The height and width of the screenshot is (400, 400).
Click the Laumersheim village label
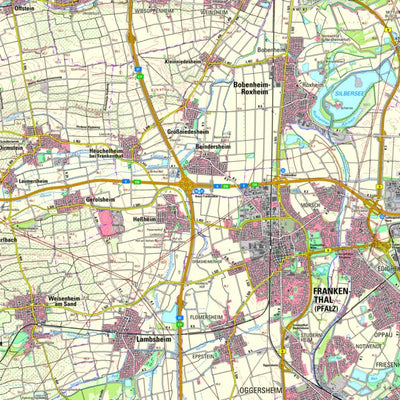click(33, 181)
